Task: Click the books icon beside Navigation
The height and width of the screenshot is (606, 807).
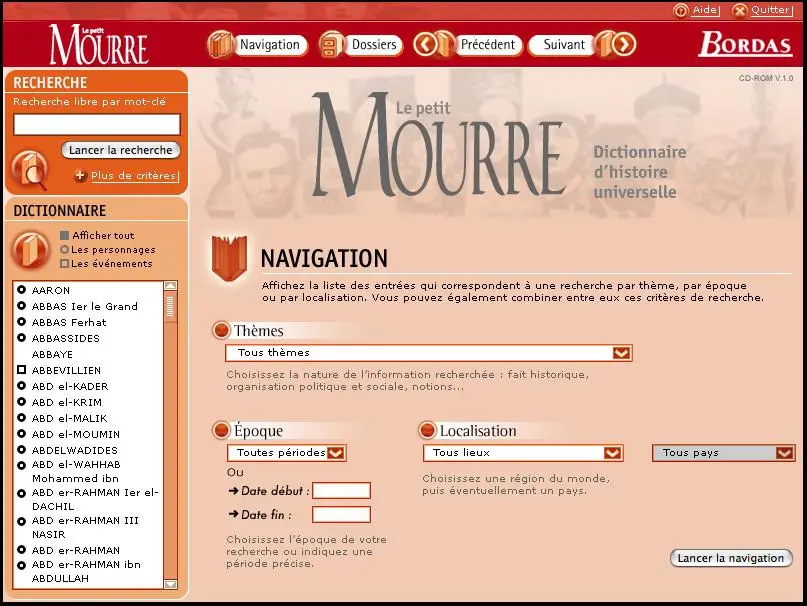Action: (x=220, y=44)
